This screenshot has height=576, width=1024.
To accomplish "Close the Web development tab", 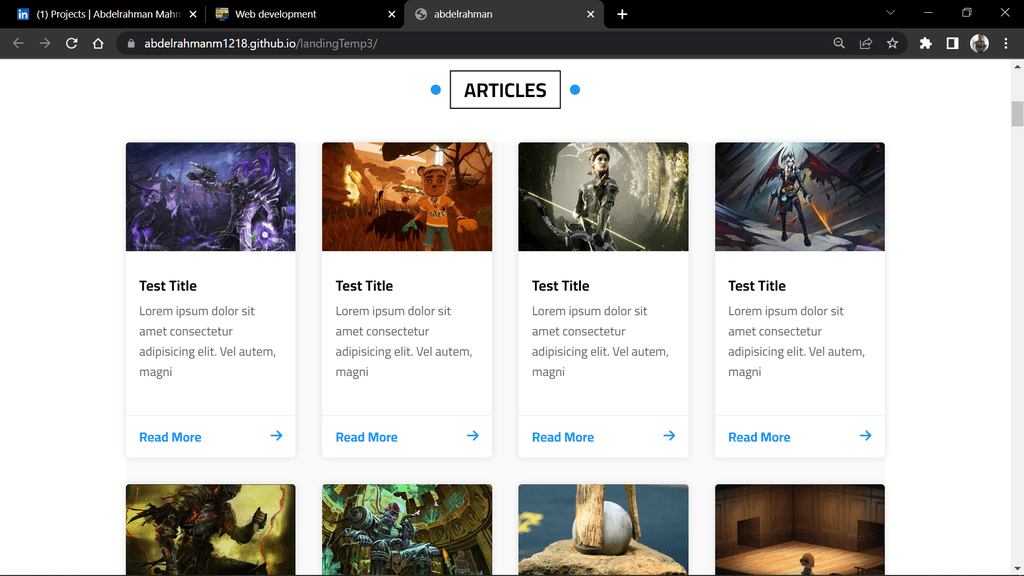I will click(391, 14).
